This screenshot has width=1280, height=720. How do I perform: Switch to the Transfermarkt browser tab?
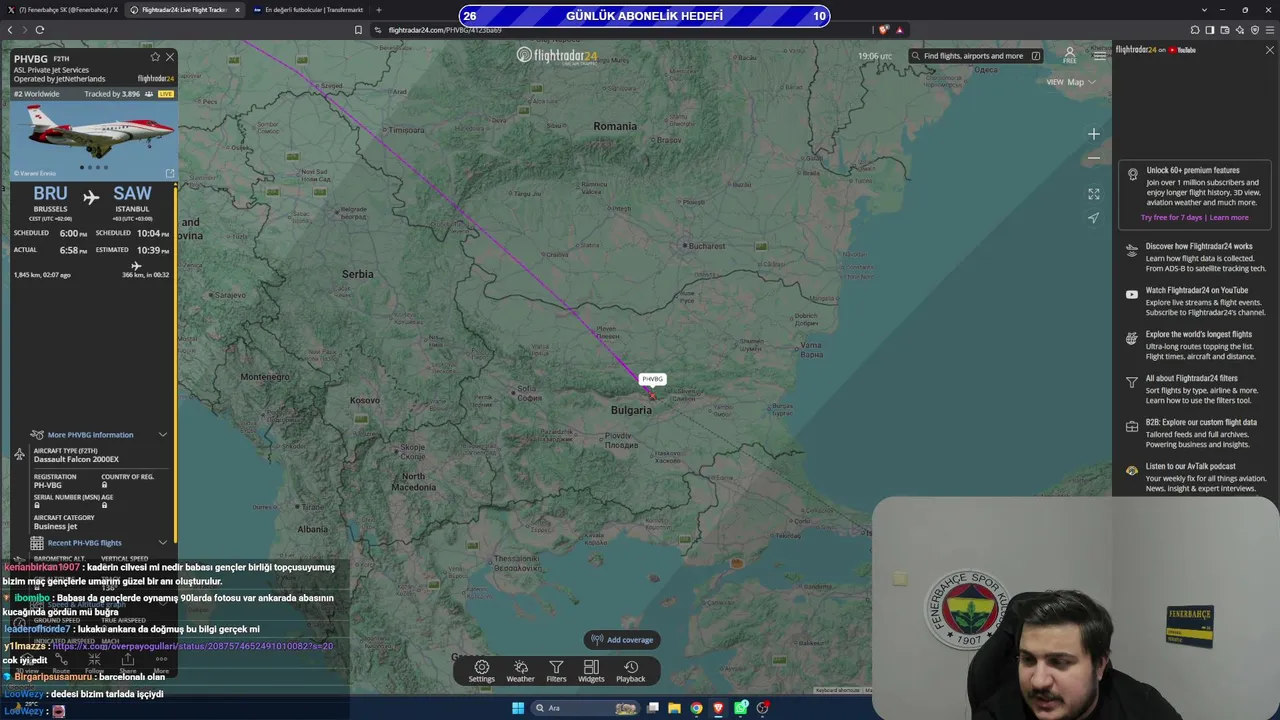pos(307,10)
